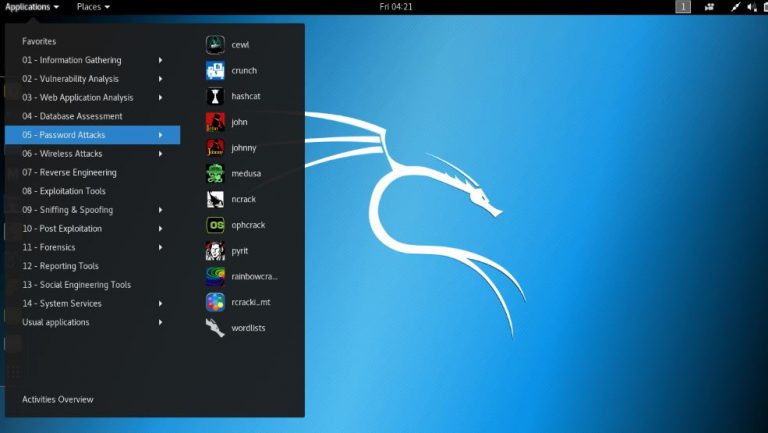Select workspace 1 indicator in top bar
768x433 pixels.
(x=683, y=7)
